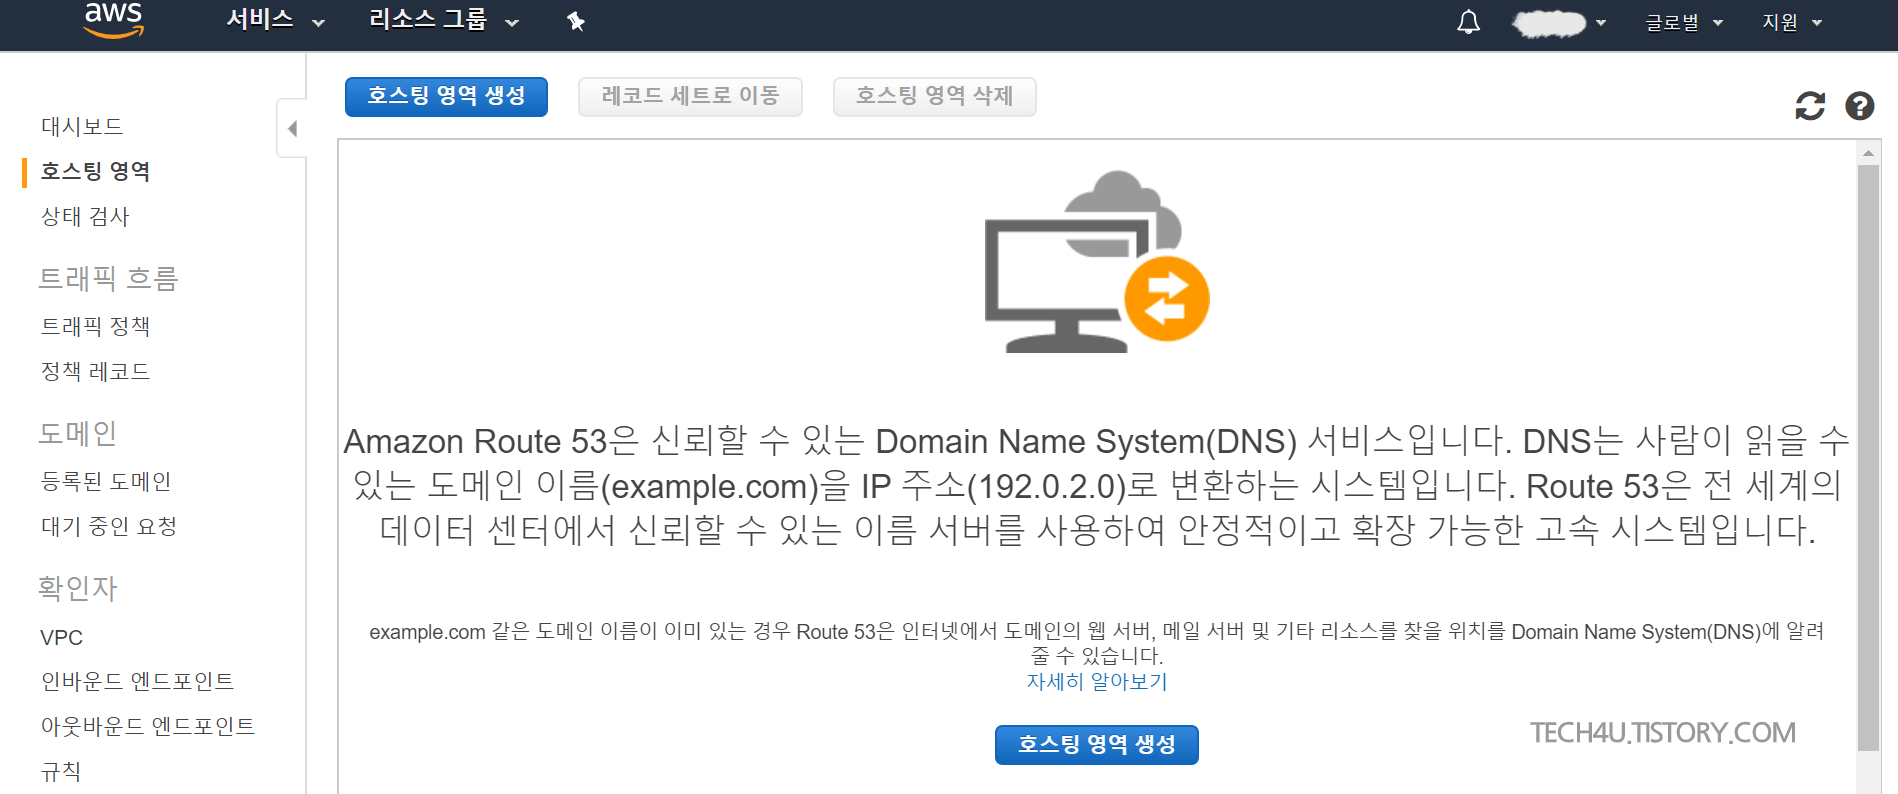Expand the blurred account name menu
This screenshot has width=1898, height=794.
click(x=1559, y=23)
